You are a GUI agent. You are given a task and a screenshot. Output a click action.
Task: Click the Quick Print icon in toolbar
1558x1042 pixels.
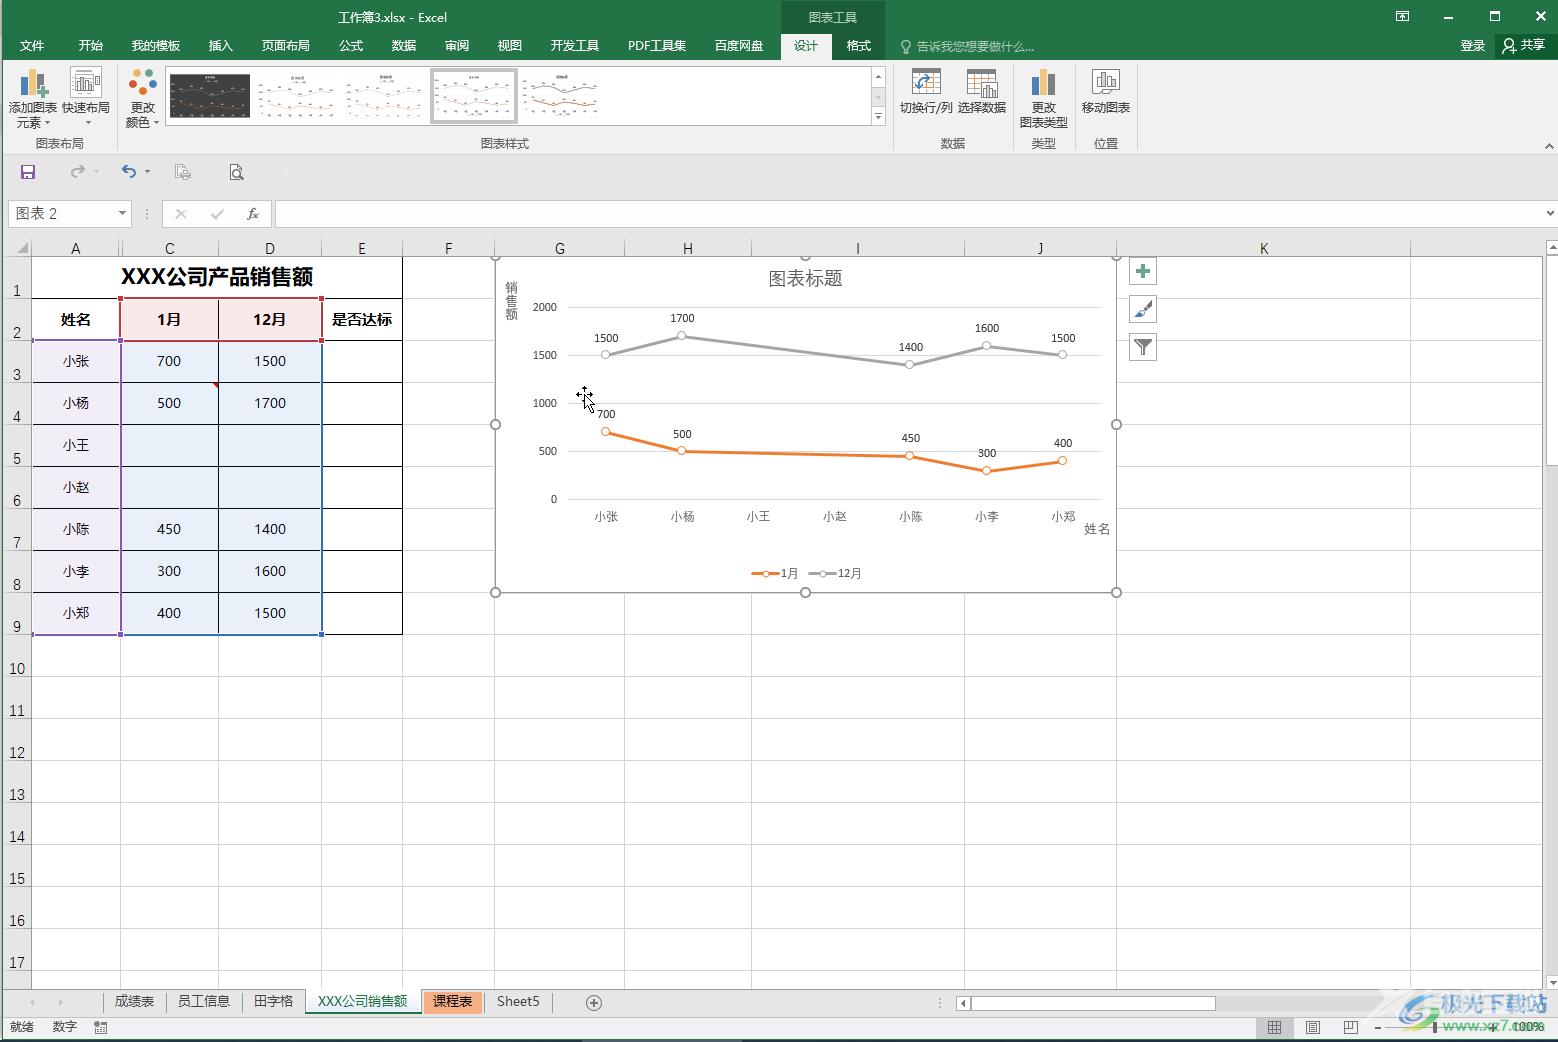[x=182, y=172]
